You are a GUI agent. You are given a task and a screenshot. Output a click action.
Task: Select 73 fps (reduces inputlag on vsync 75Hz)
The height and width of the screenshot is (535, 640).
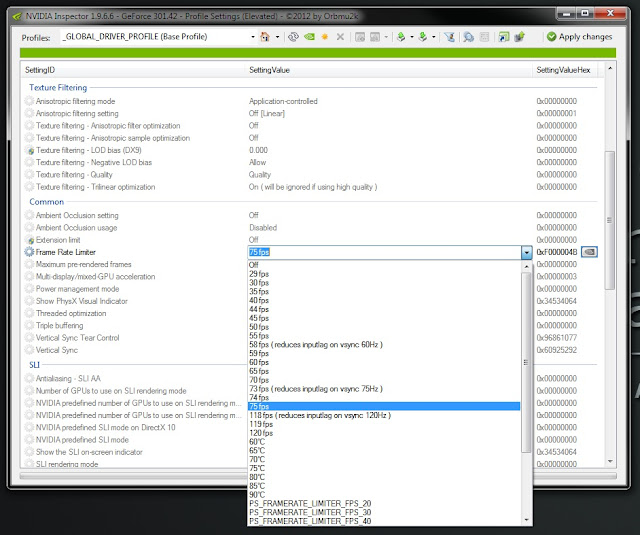point(384,389)
